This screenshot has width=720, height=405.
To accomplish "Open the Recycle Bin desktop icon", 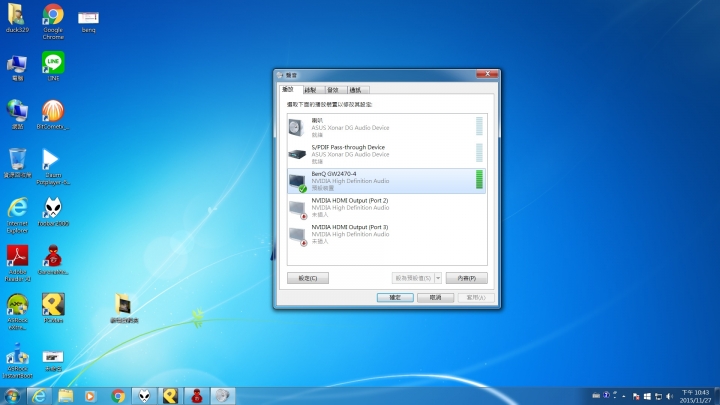I will click(x=17, y=163).
